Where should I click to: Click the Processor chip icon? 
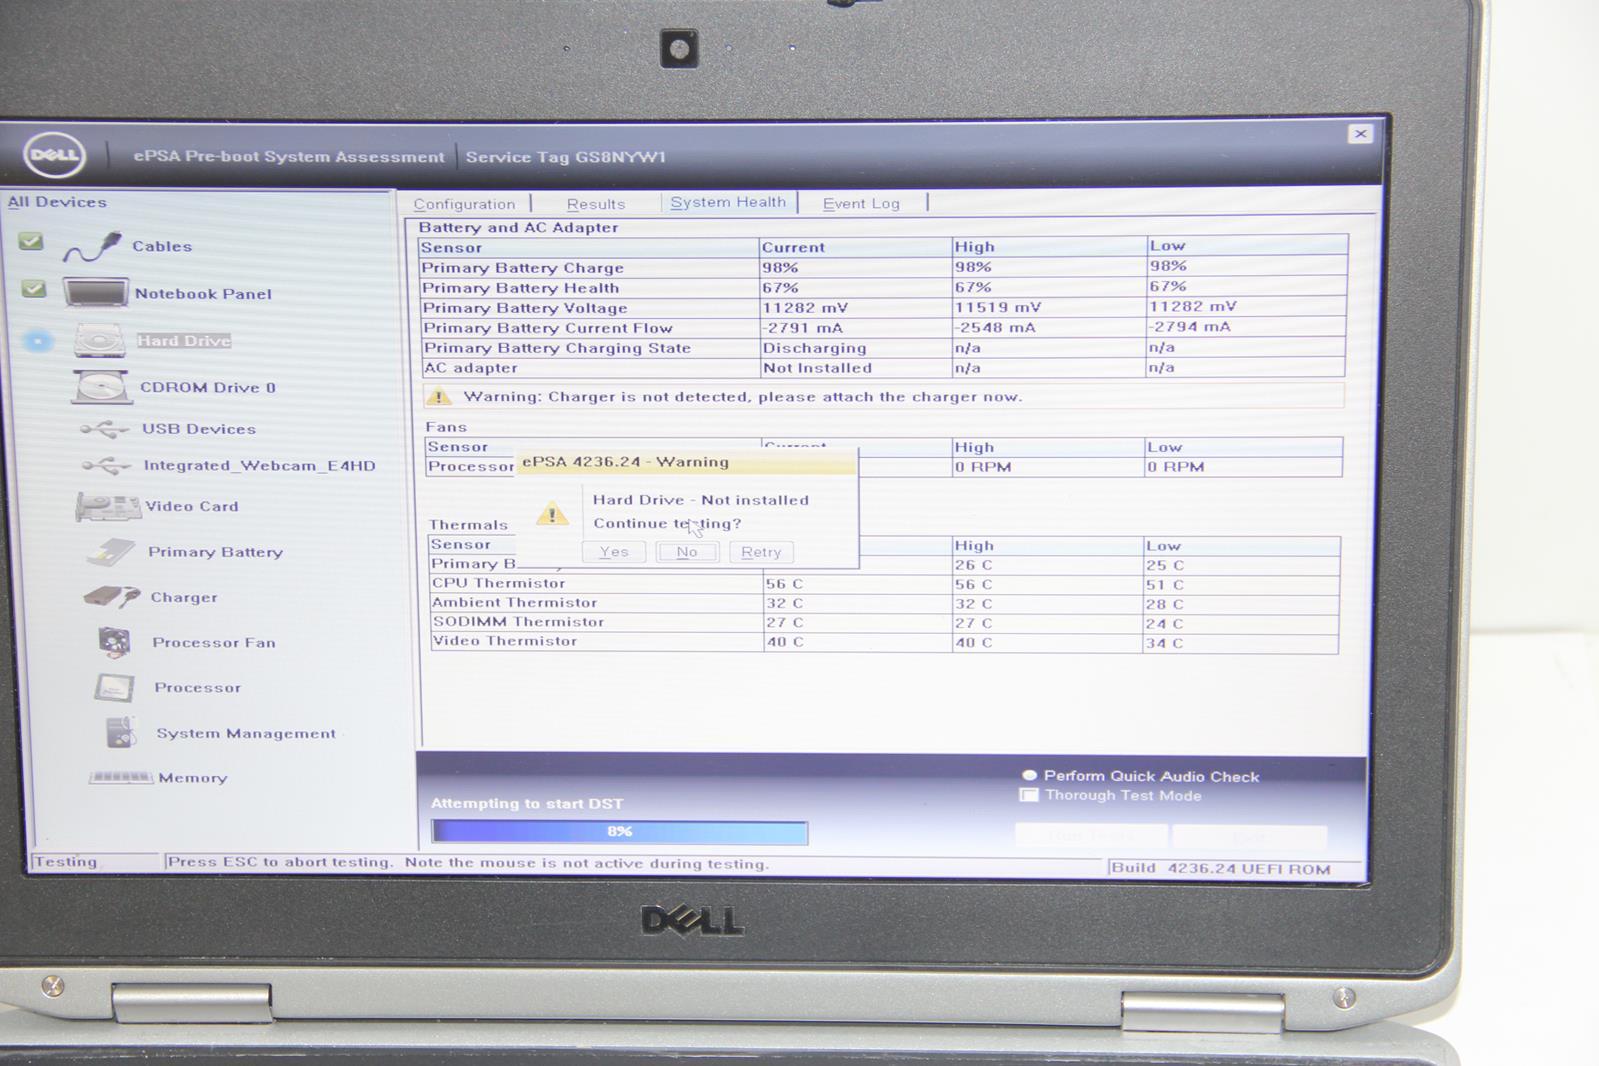(114, 687)
